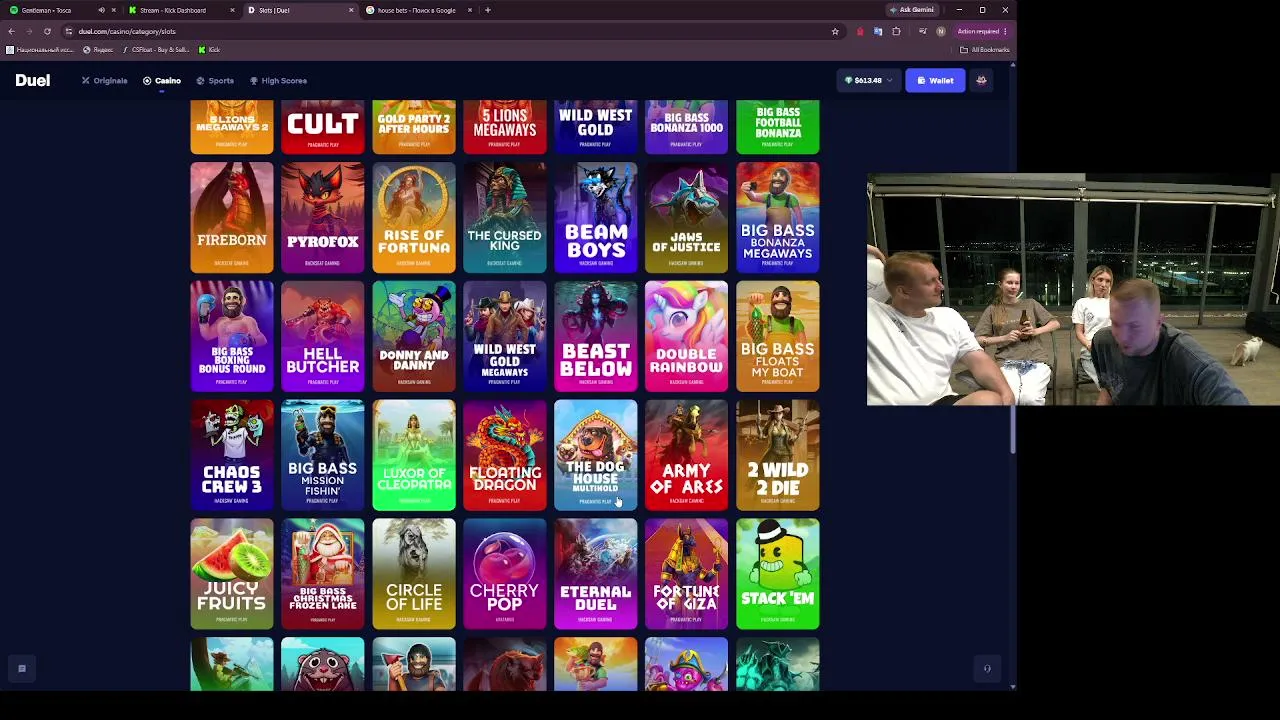Open the Fireborn slot game
1280x720 pixels.
(232, 217)
